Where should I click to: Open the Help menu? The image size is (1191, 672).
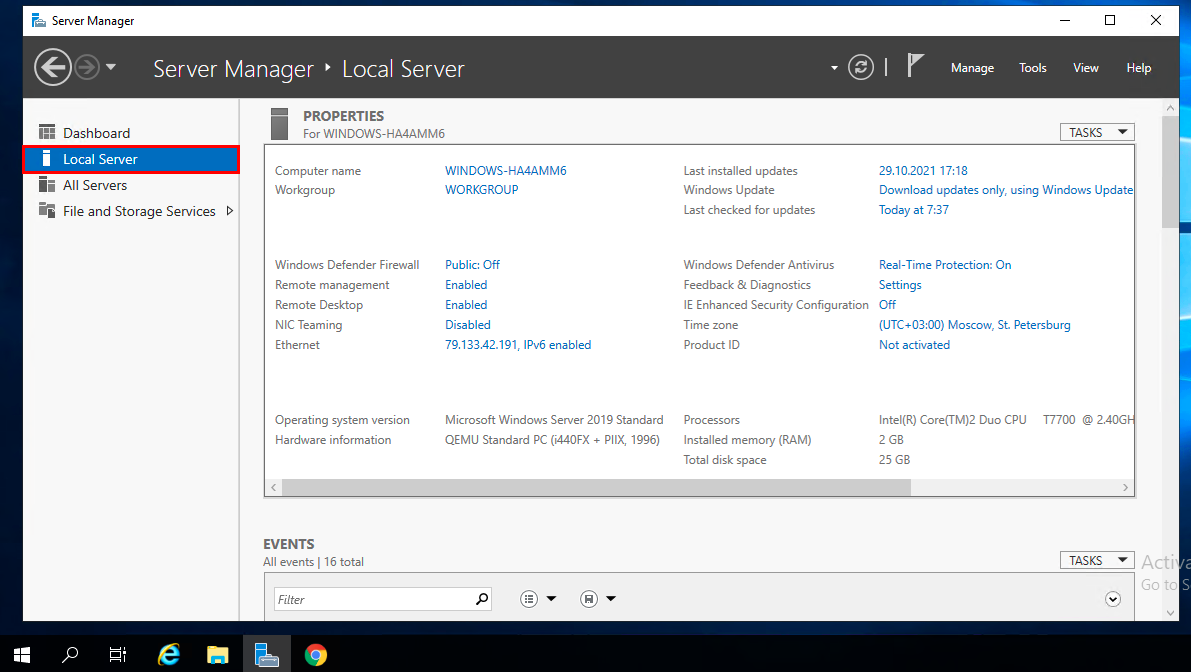(1139, 68)
